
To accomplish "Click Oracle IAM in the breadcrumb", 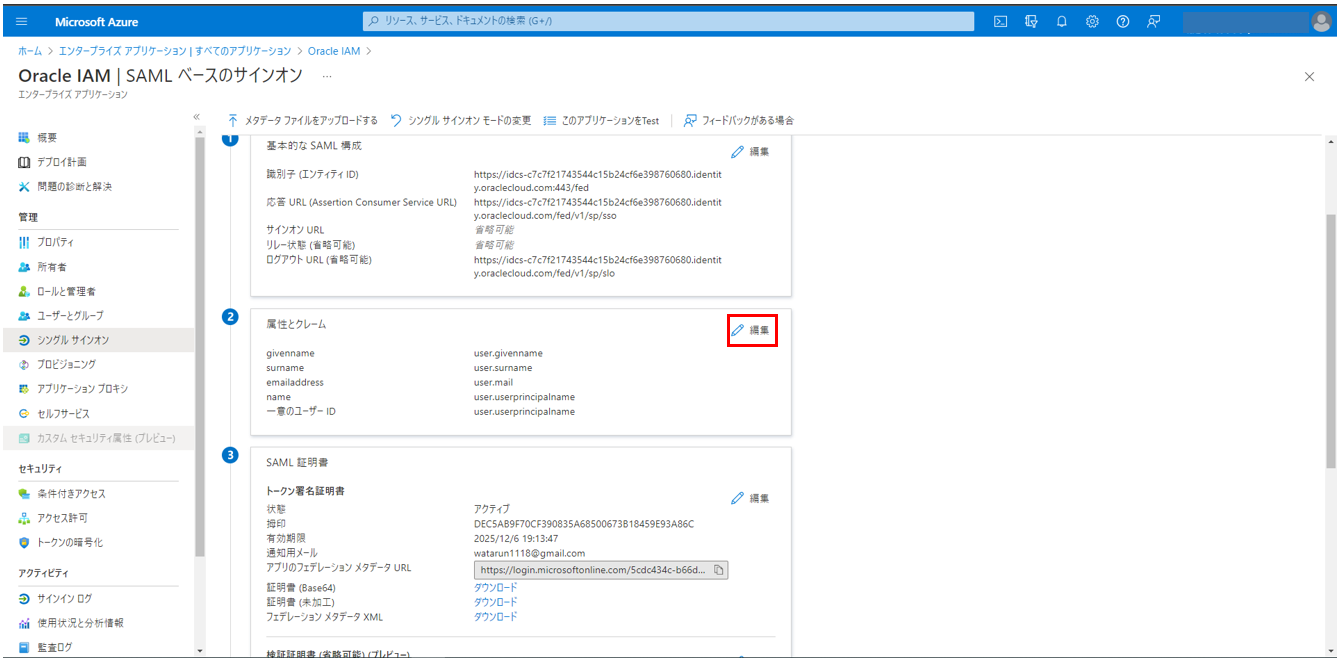I will tap(334, 51).
